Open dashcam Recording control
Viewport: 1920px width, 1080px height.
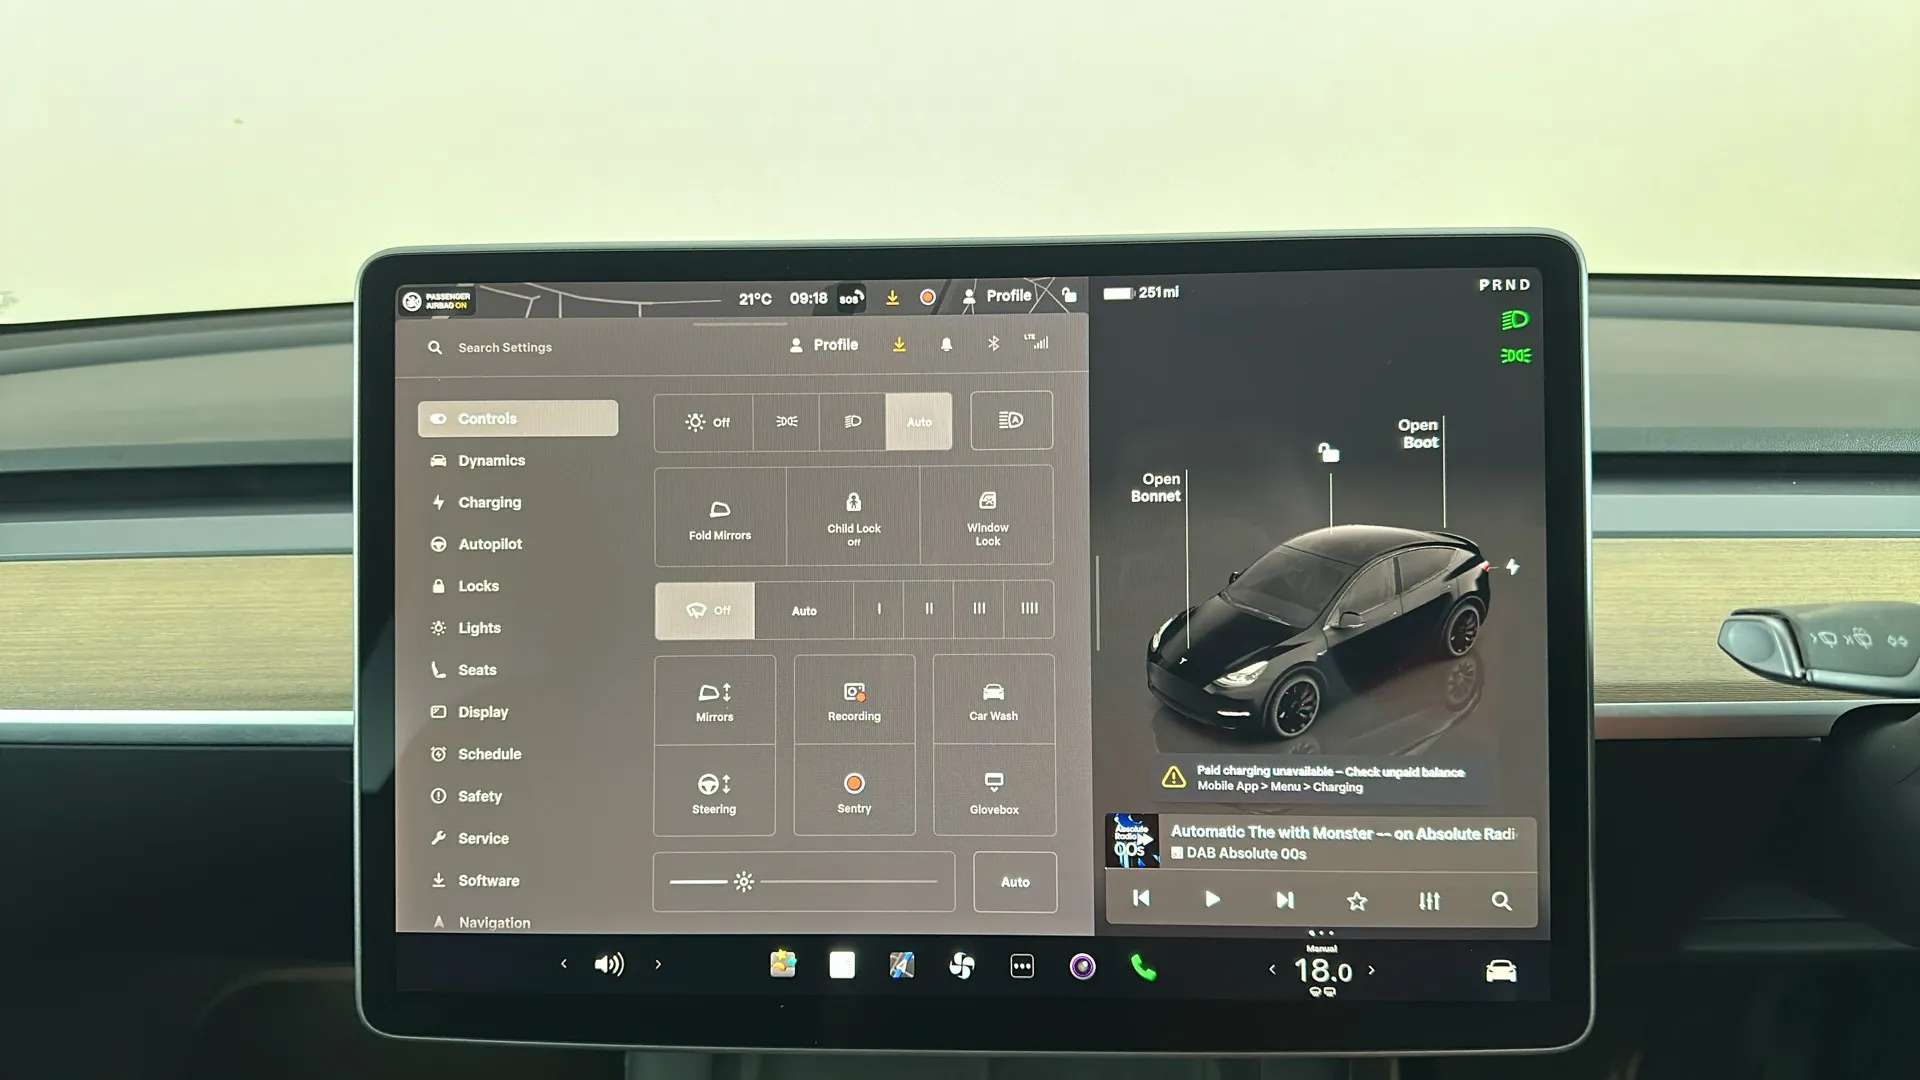click(x=854, y=701)
